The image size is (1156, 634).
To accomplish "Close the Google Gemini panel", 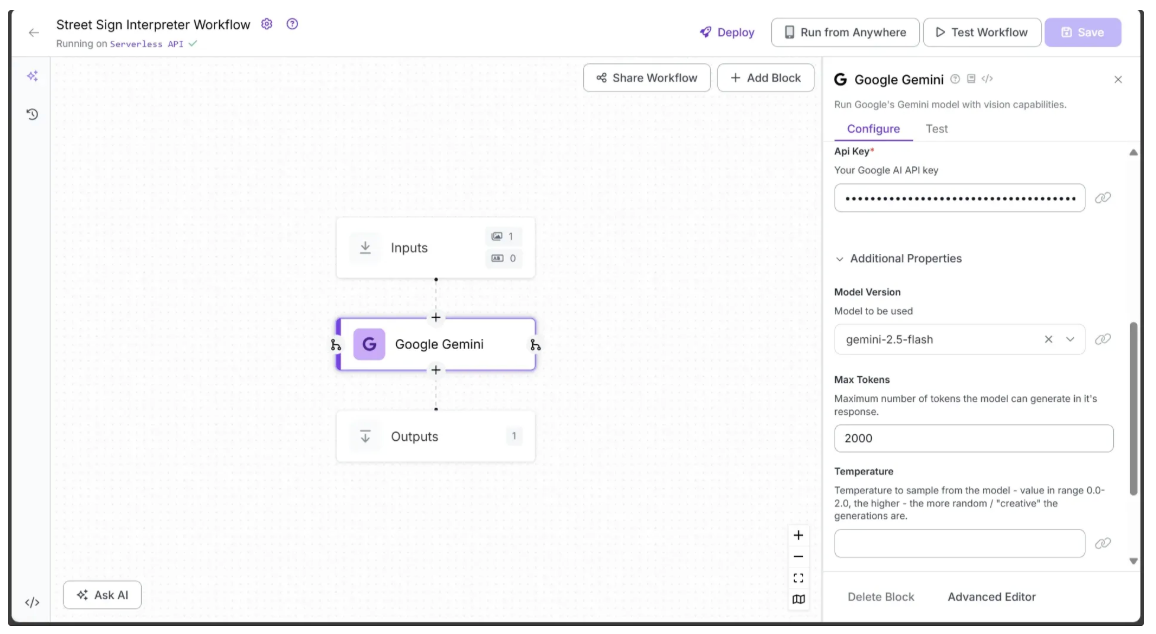I will point(1118,80).
